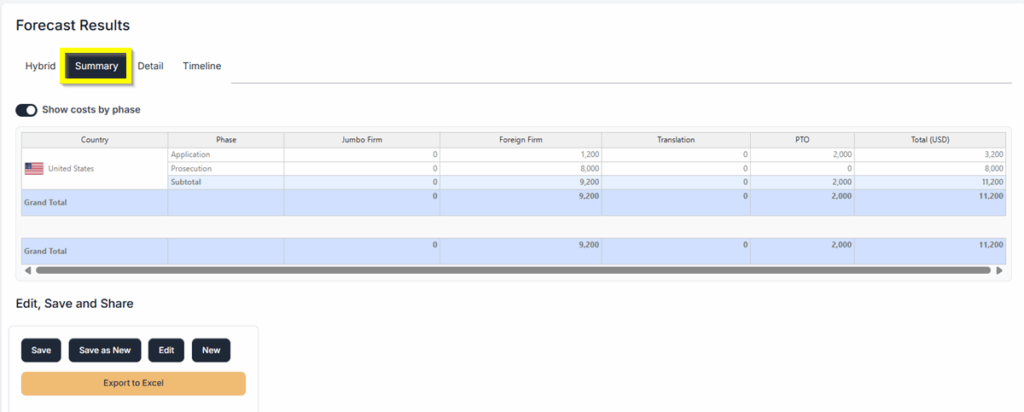Switch to the Hybrid tab

(40, 66)
